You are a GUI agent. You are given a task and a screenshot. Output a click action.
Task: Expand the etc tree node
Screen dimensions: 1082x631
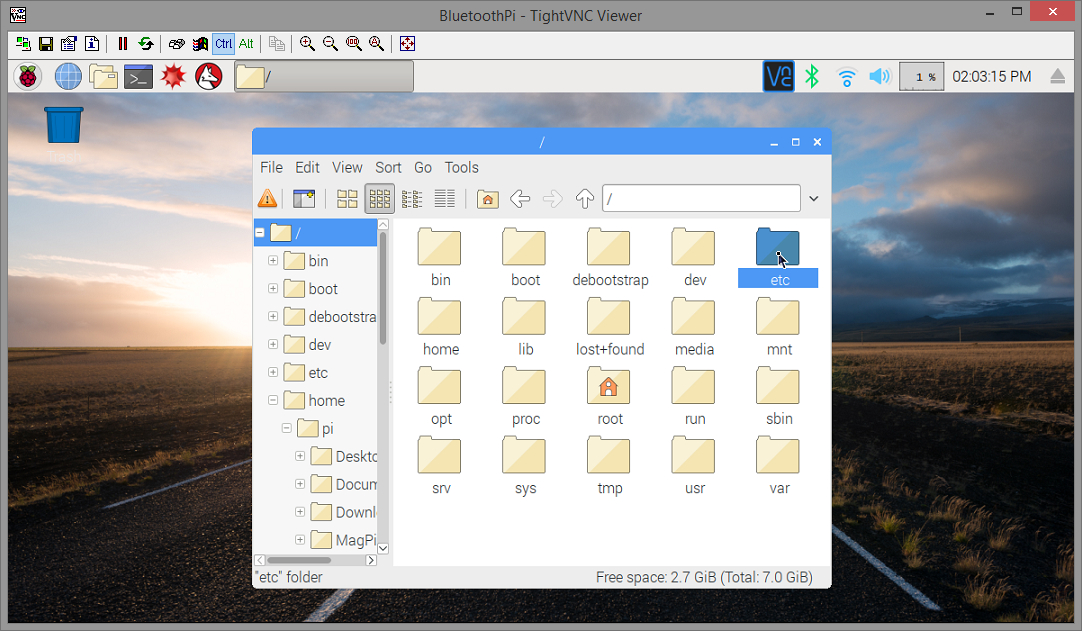click(273, 372)
